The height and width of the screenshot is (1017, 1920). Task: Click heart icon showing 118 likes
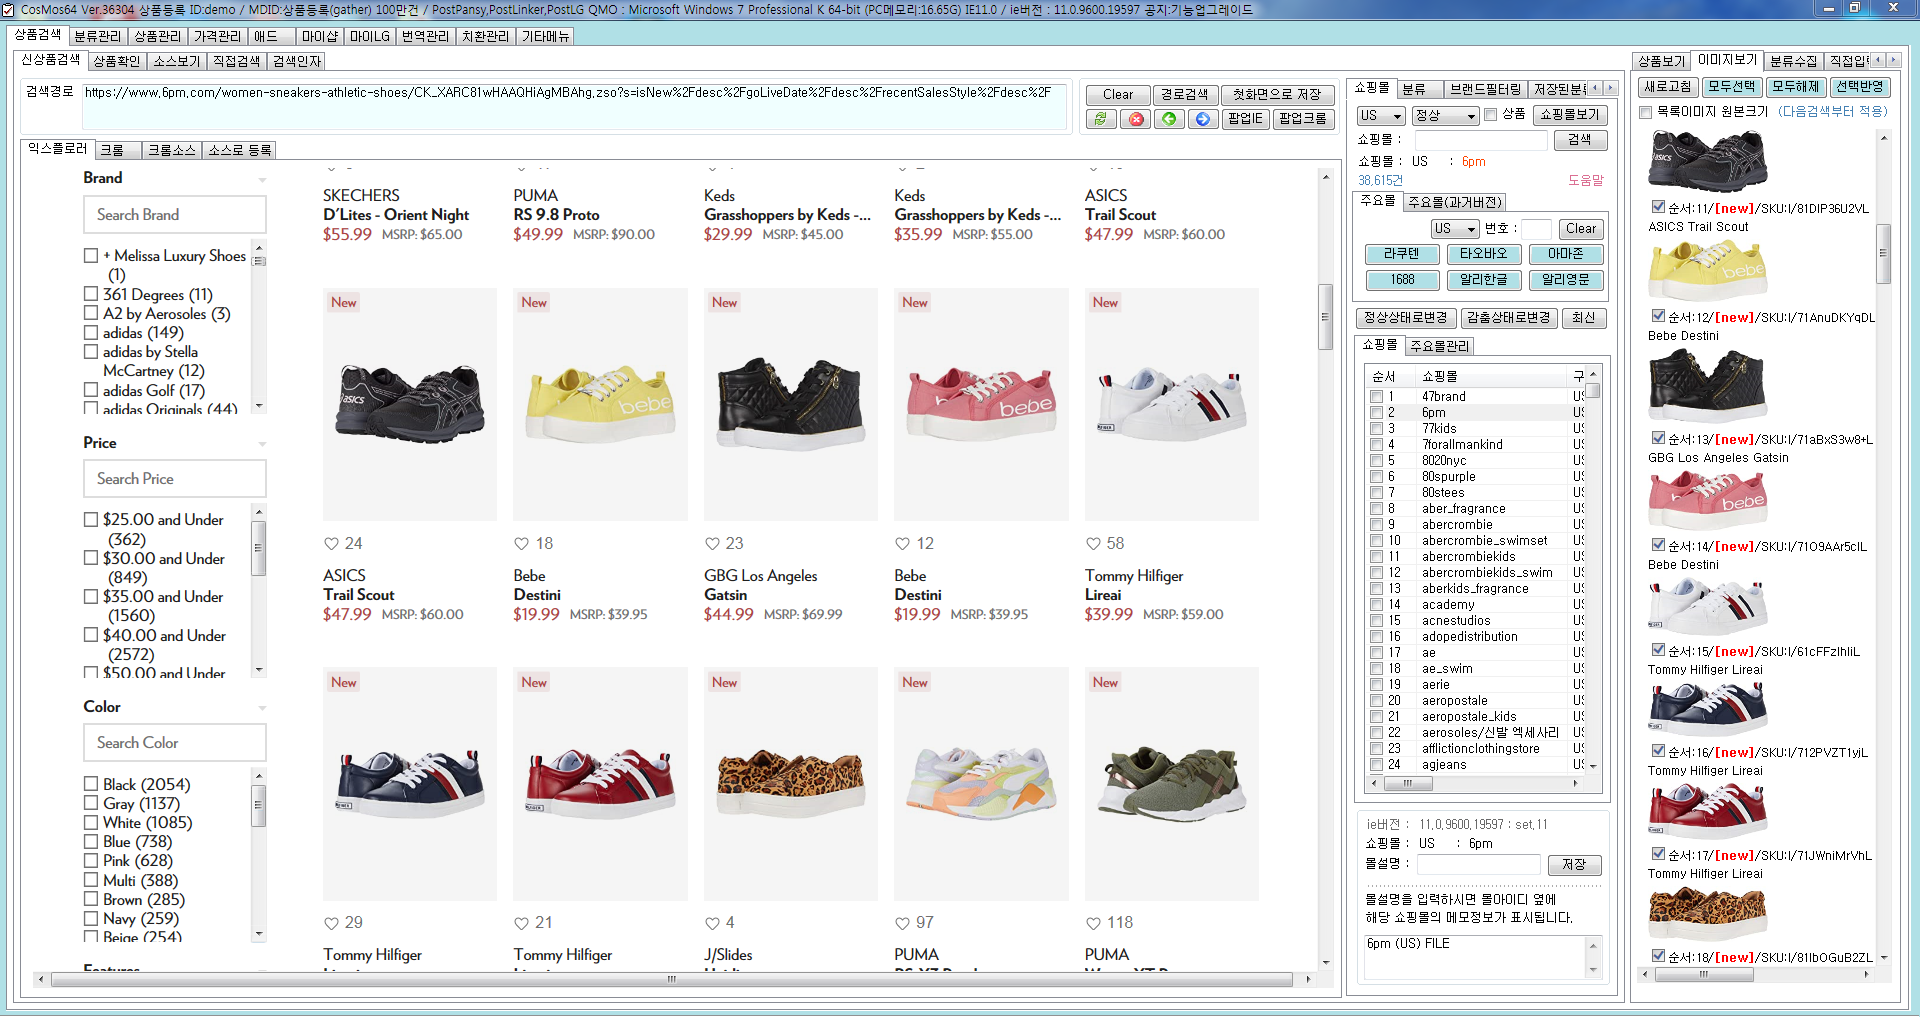pyautogui.click(x=1093, y=923)
